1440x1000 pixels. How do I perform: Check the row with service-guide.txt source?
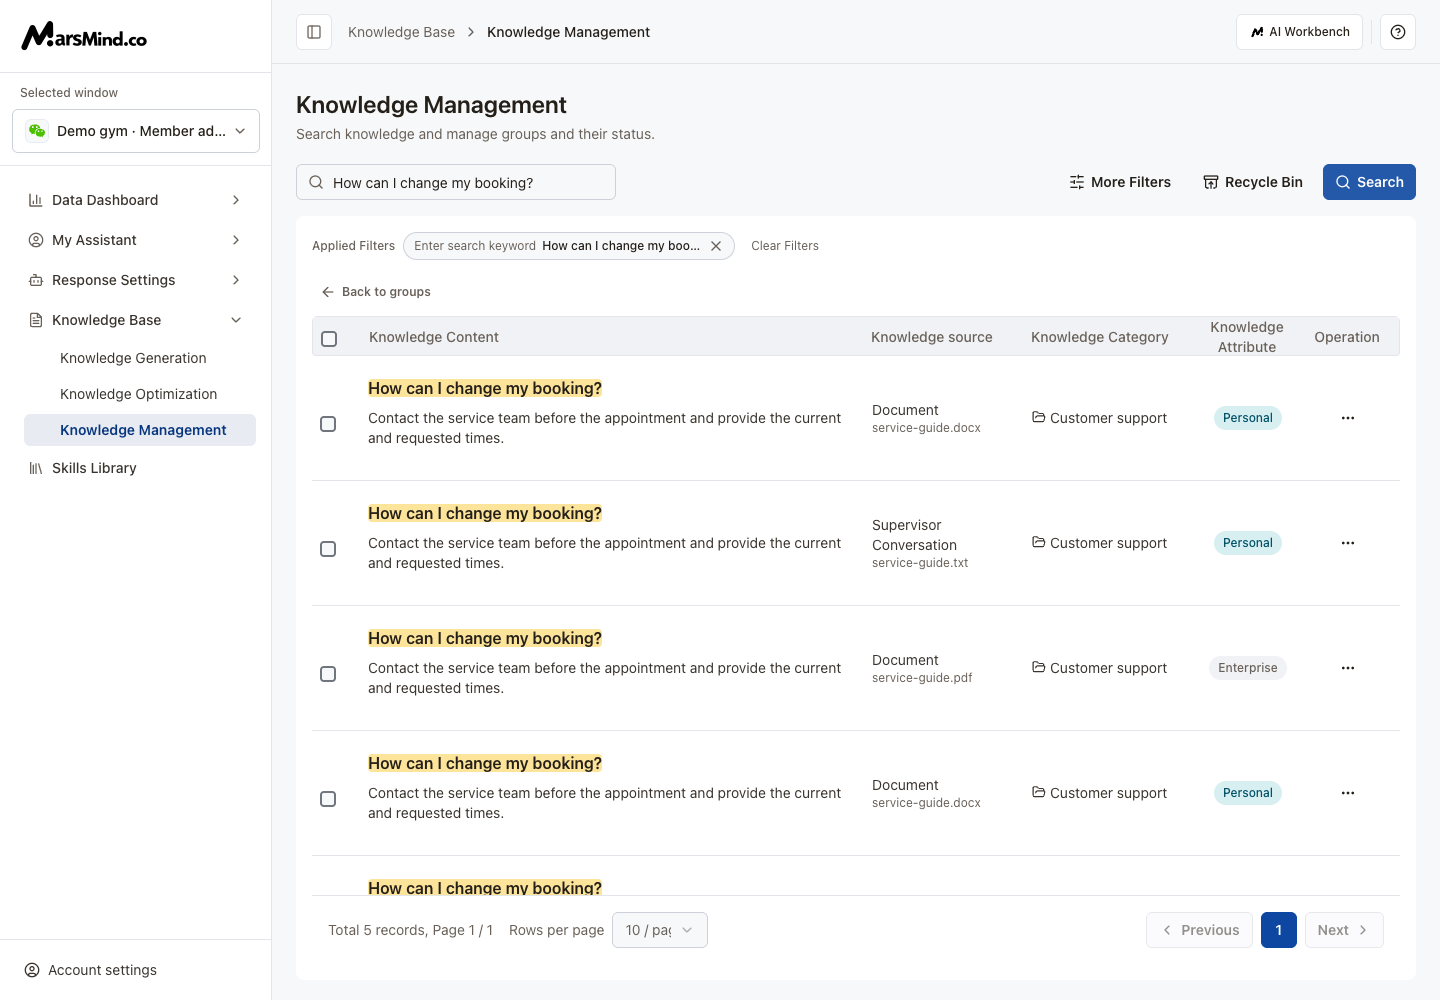tap(328, 549)
